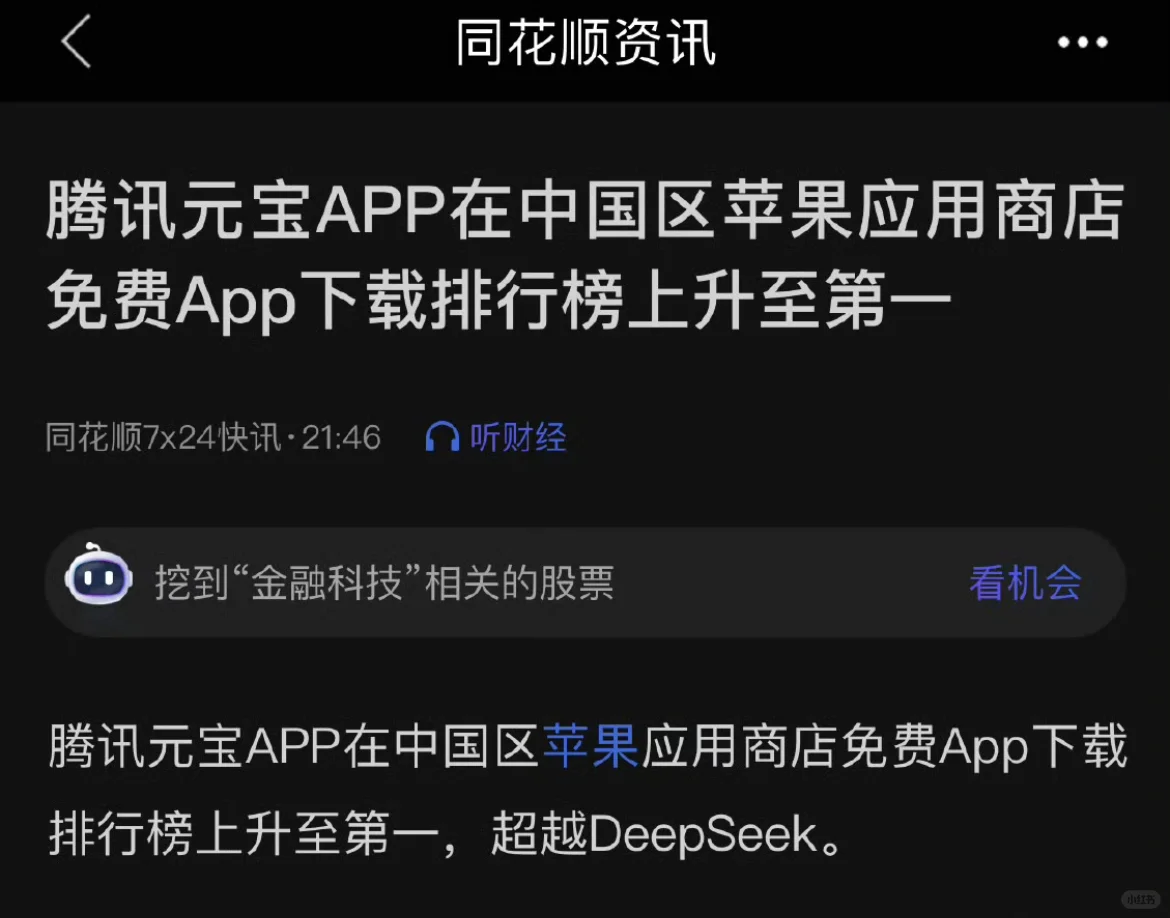Tap the robot assistant avatar icon
This screenshot has height=918, width=1170.
coord(98,577)
